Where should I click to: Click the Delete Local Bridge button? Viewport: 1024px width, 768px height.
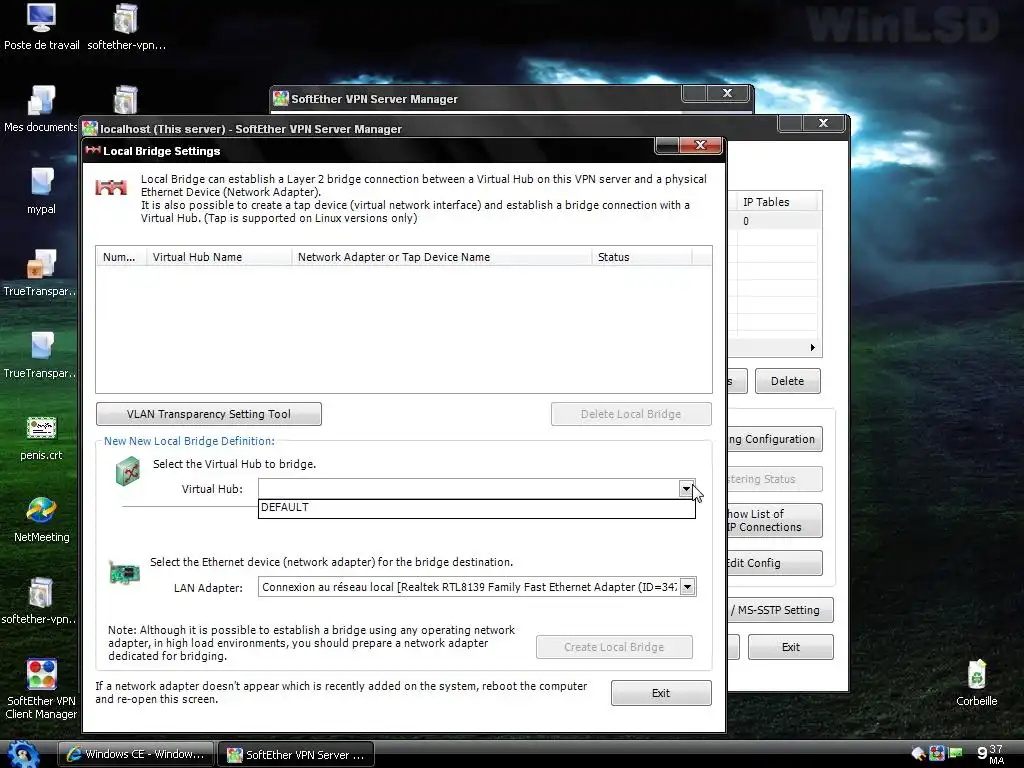coord(631,414)
